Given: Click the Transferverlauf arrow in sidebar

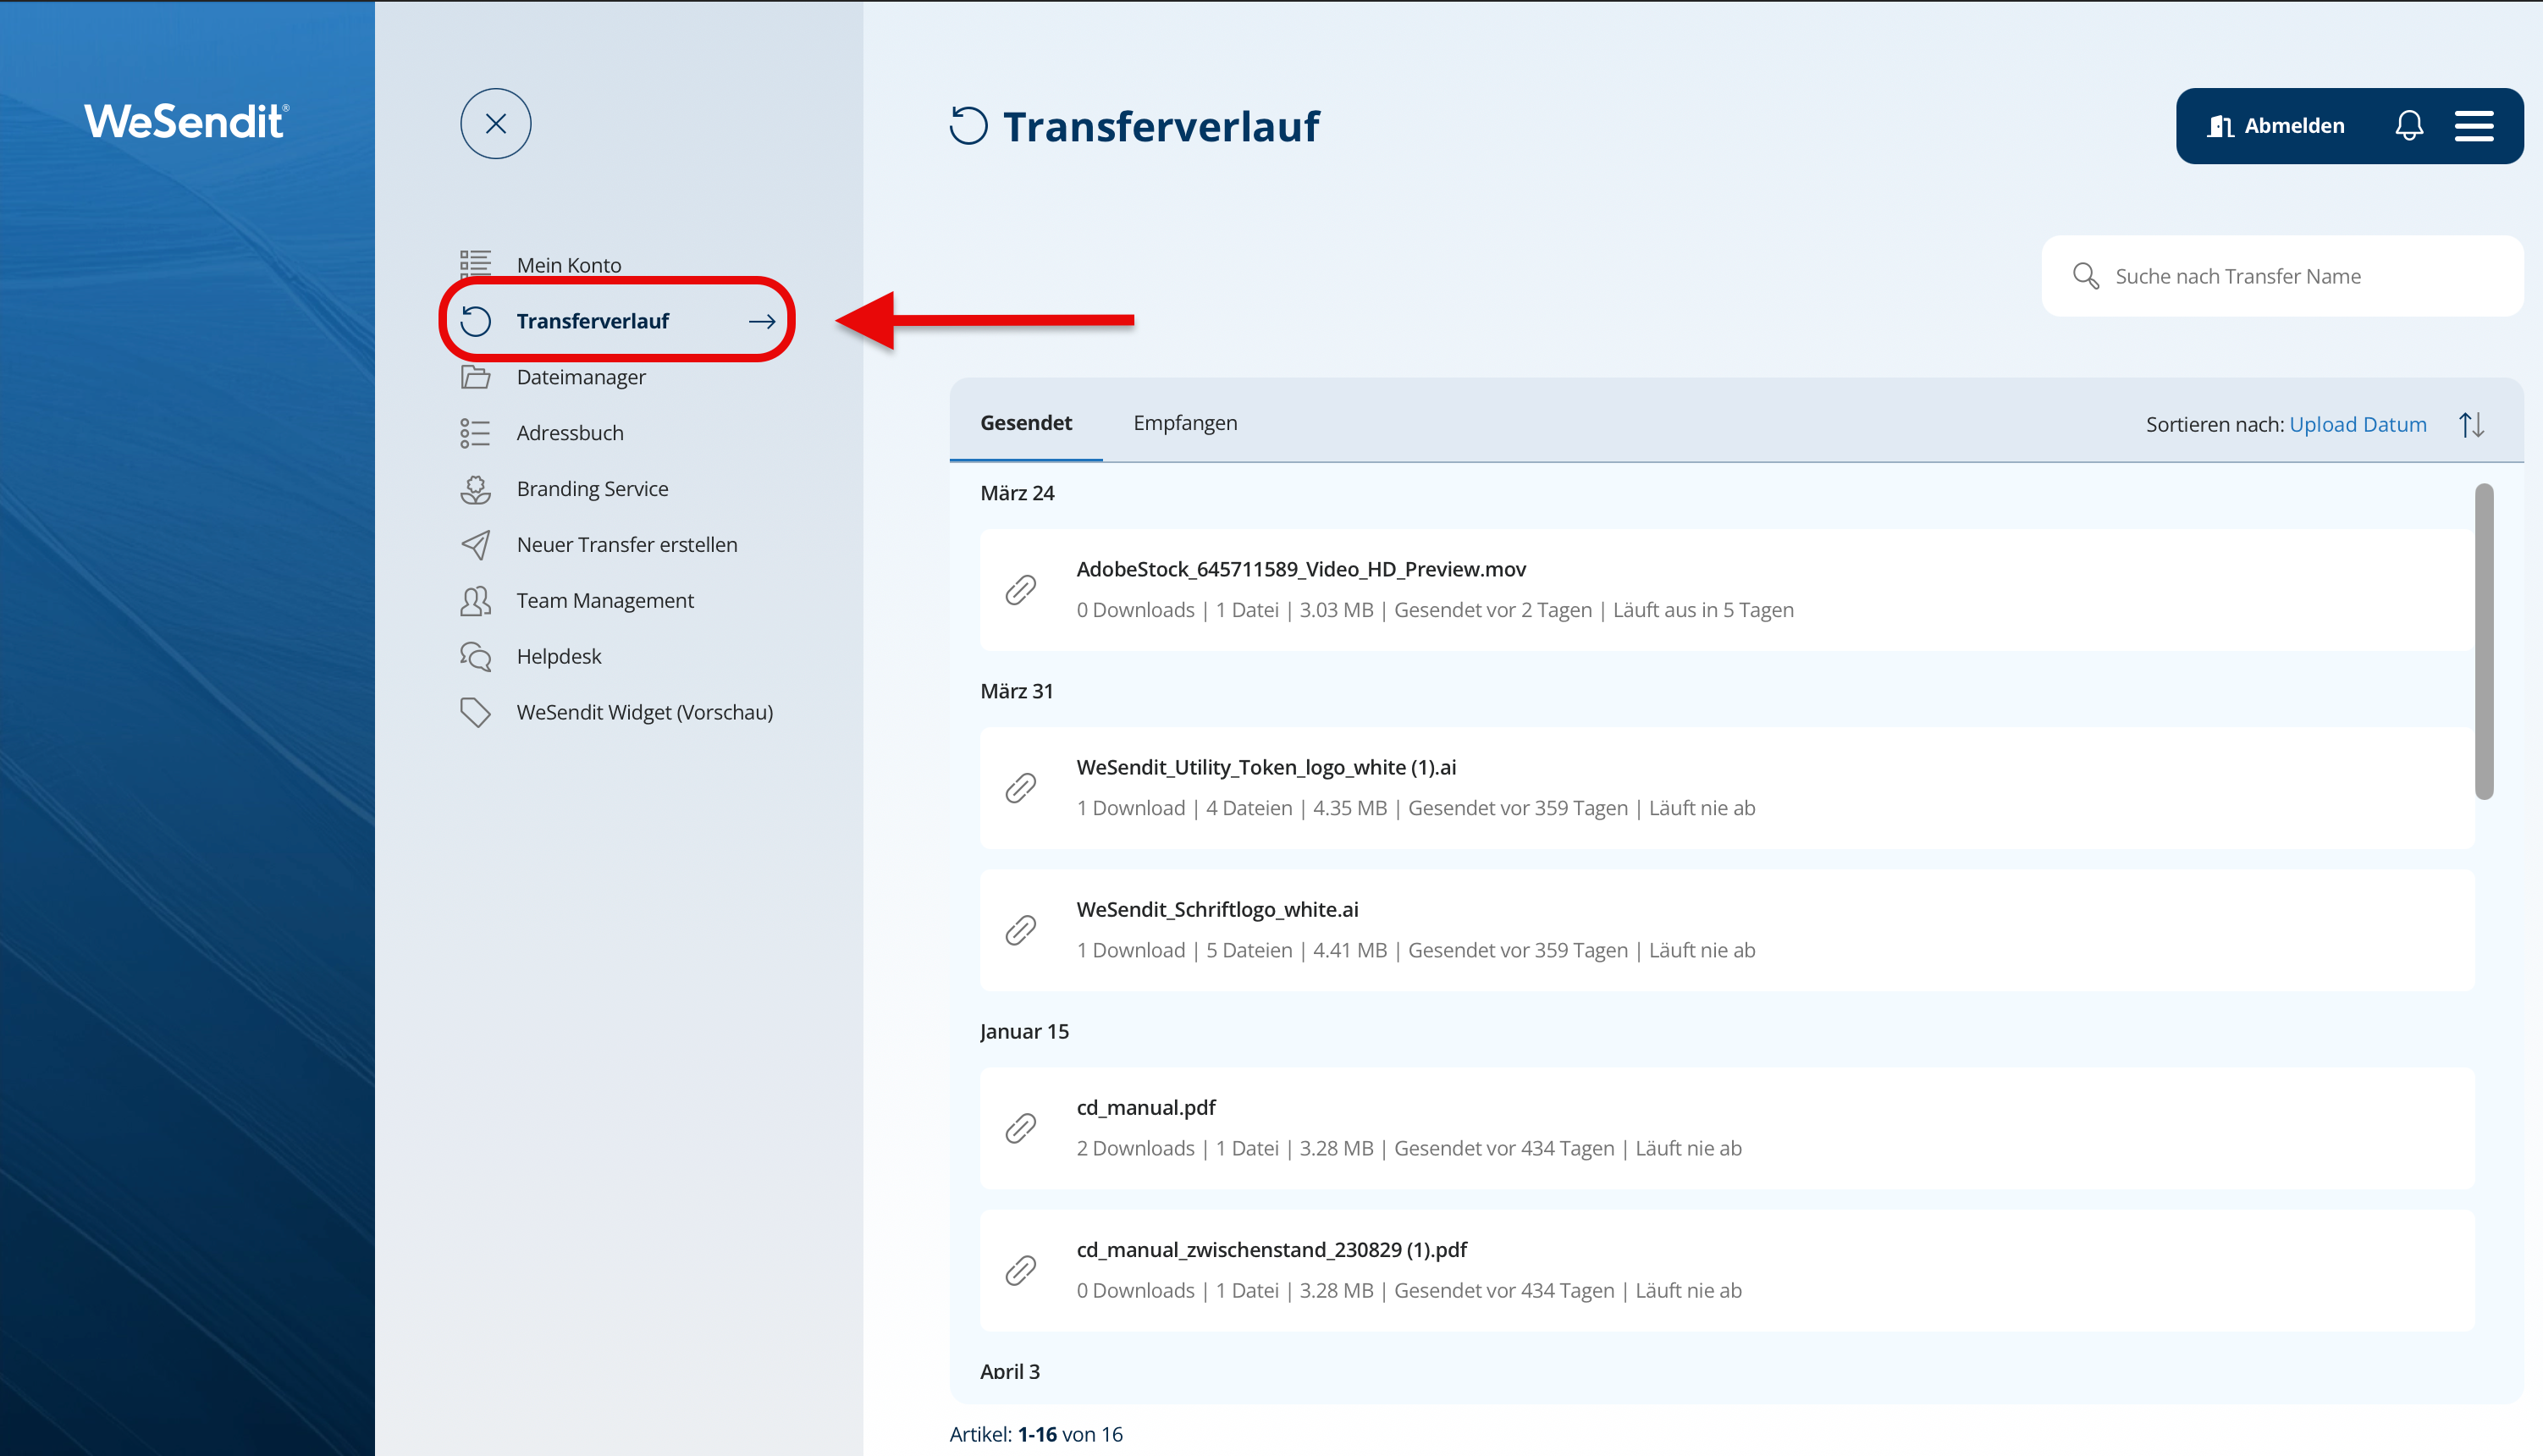Looking at the screenshot, I should pyautogui.click(x=762, y=321).
